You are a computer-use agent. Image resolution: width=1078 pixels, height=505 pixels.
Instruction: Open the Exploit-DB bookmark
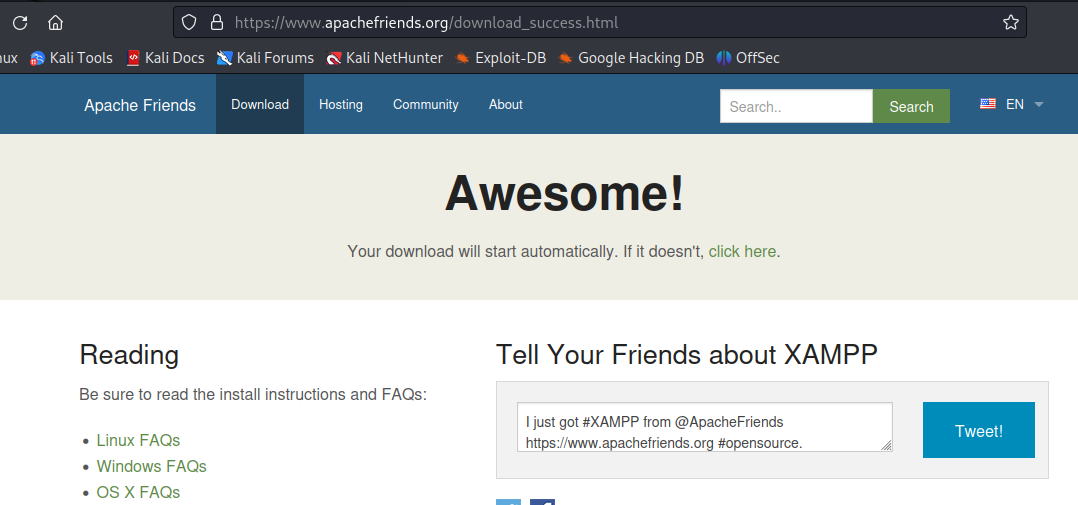click(x=500, y=58)
